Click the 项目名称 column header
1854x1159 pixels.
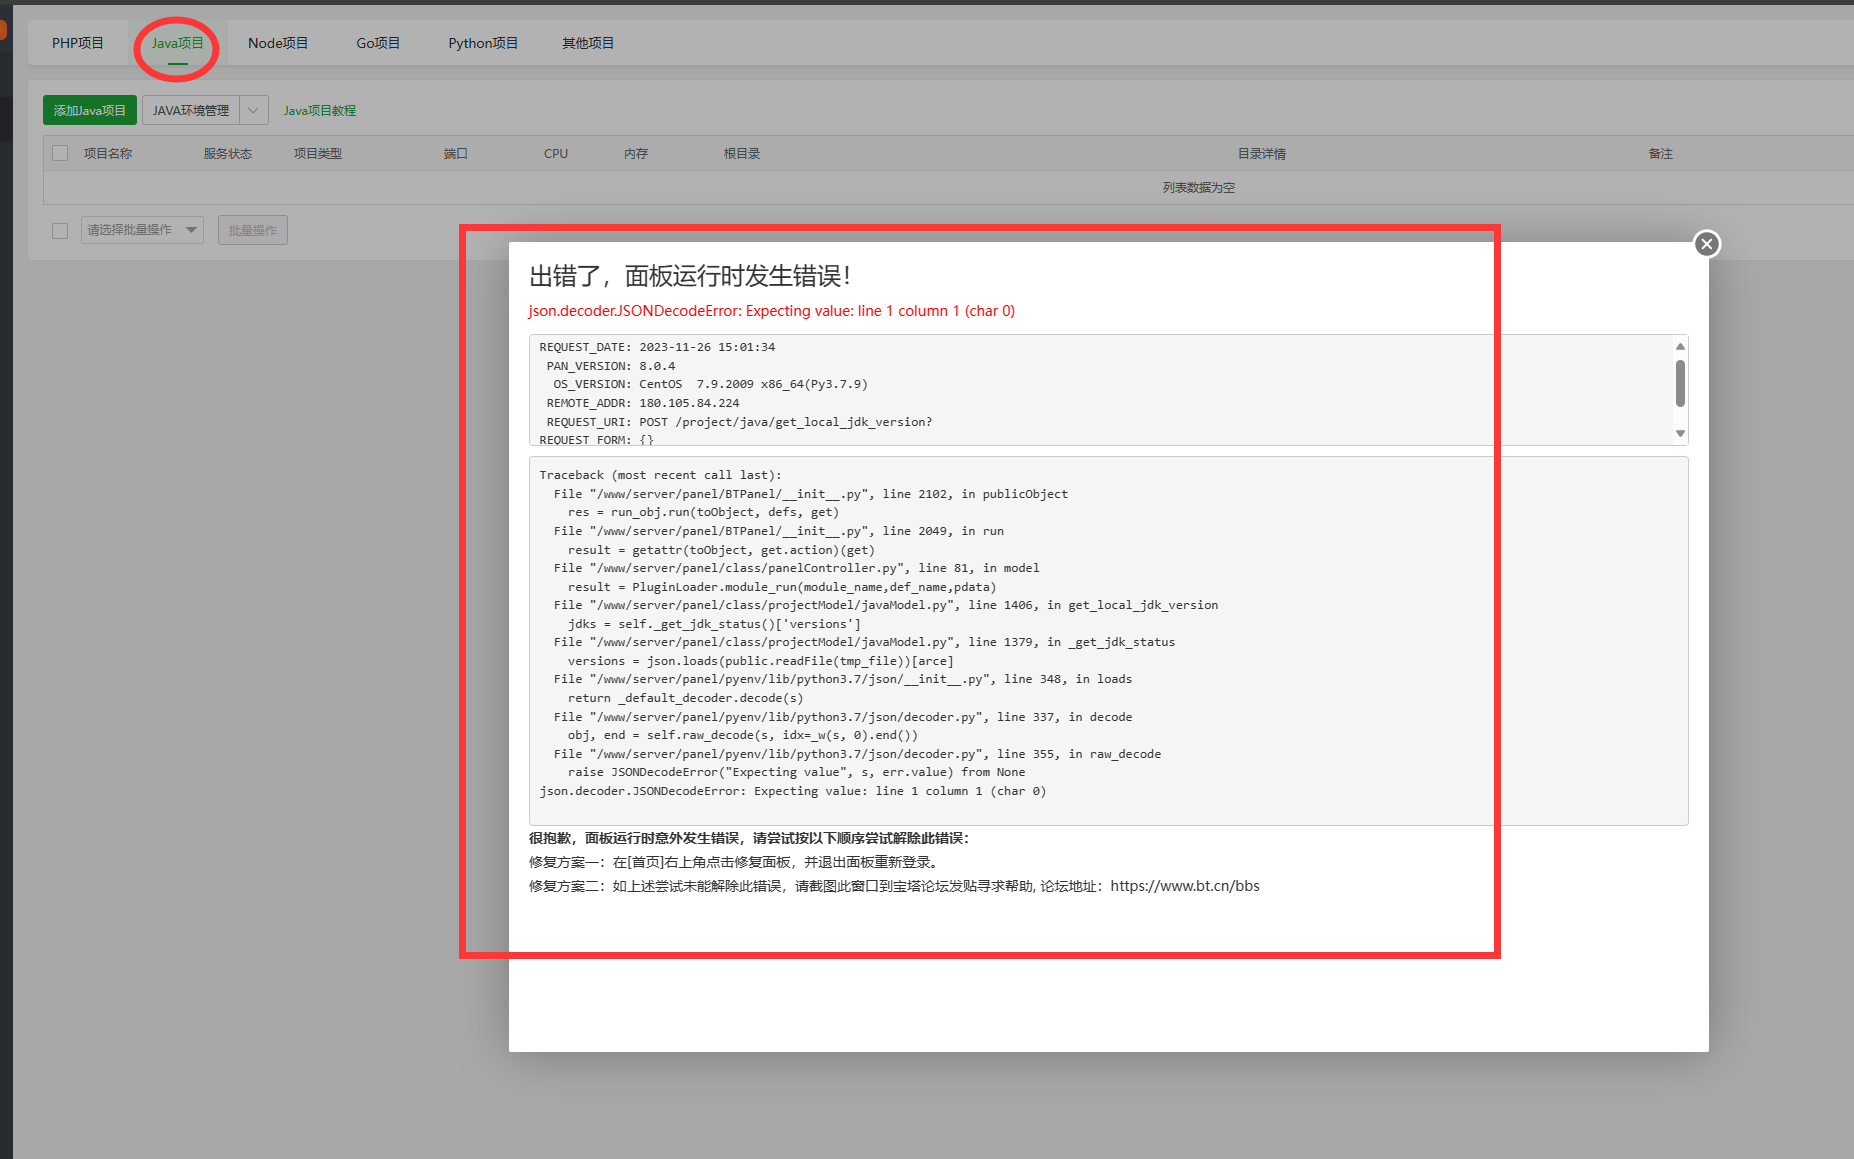[x=108, y=154]
